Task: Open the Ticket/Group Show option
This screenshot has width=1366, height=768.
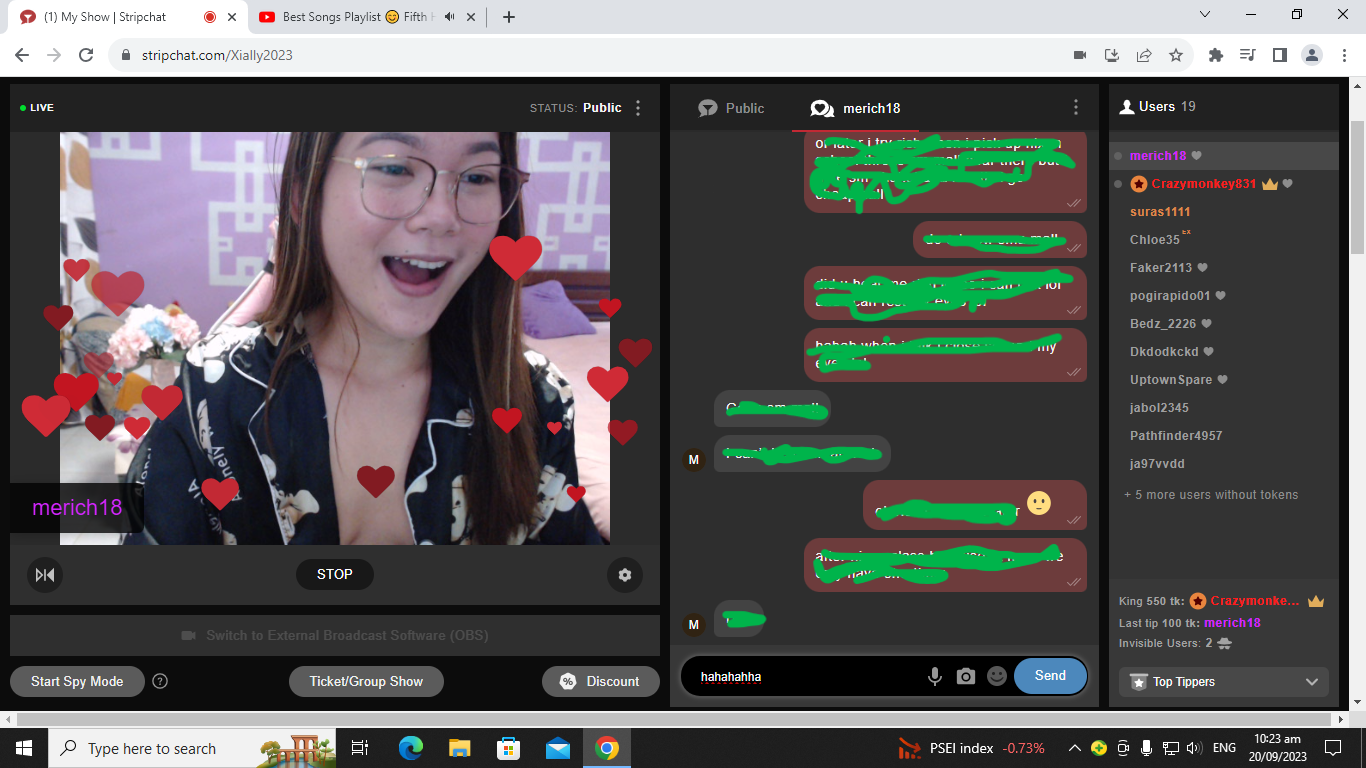Action: point(366,681)
